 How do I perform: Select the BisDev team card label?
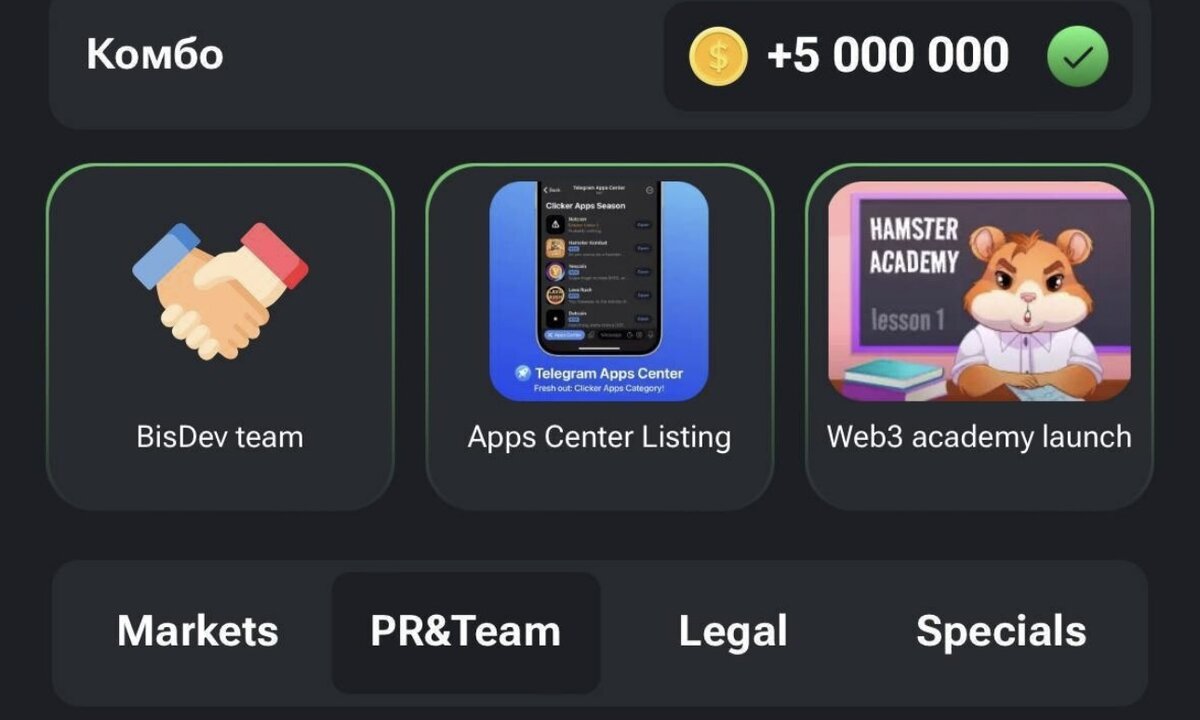pyautogui.click(x=220, y=437)
